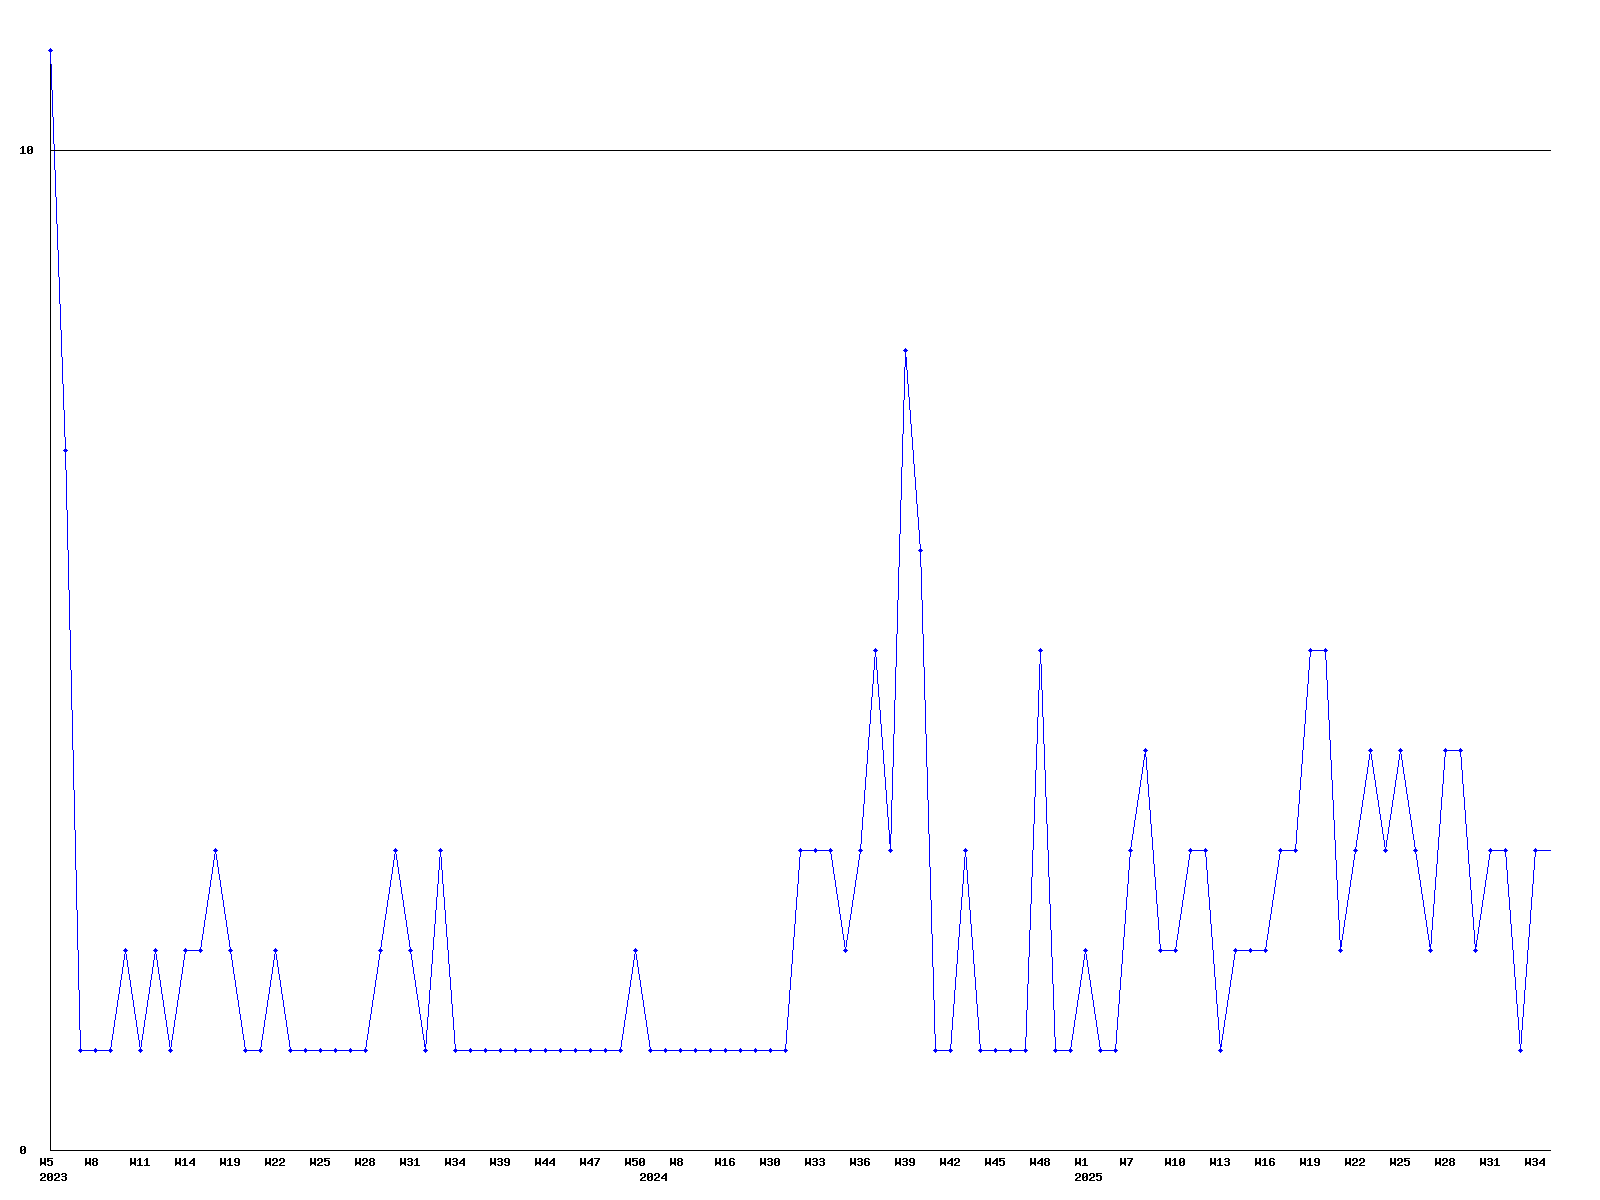Click the W7 week label

point(1126,1162)
